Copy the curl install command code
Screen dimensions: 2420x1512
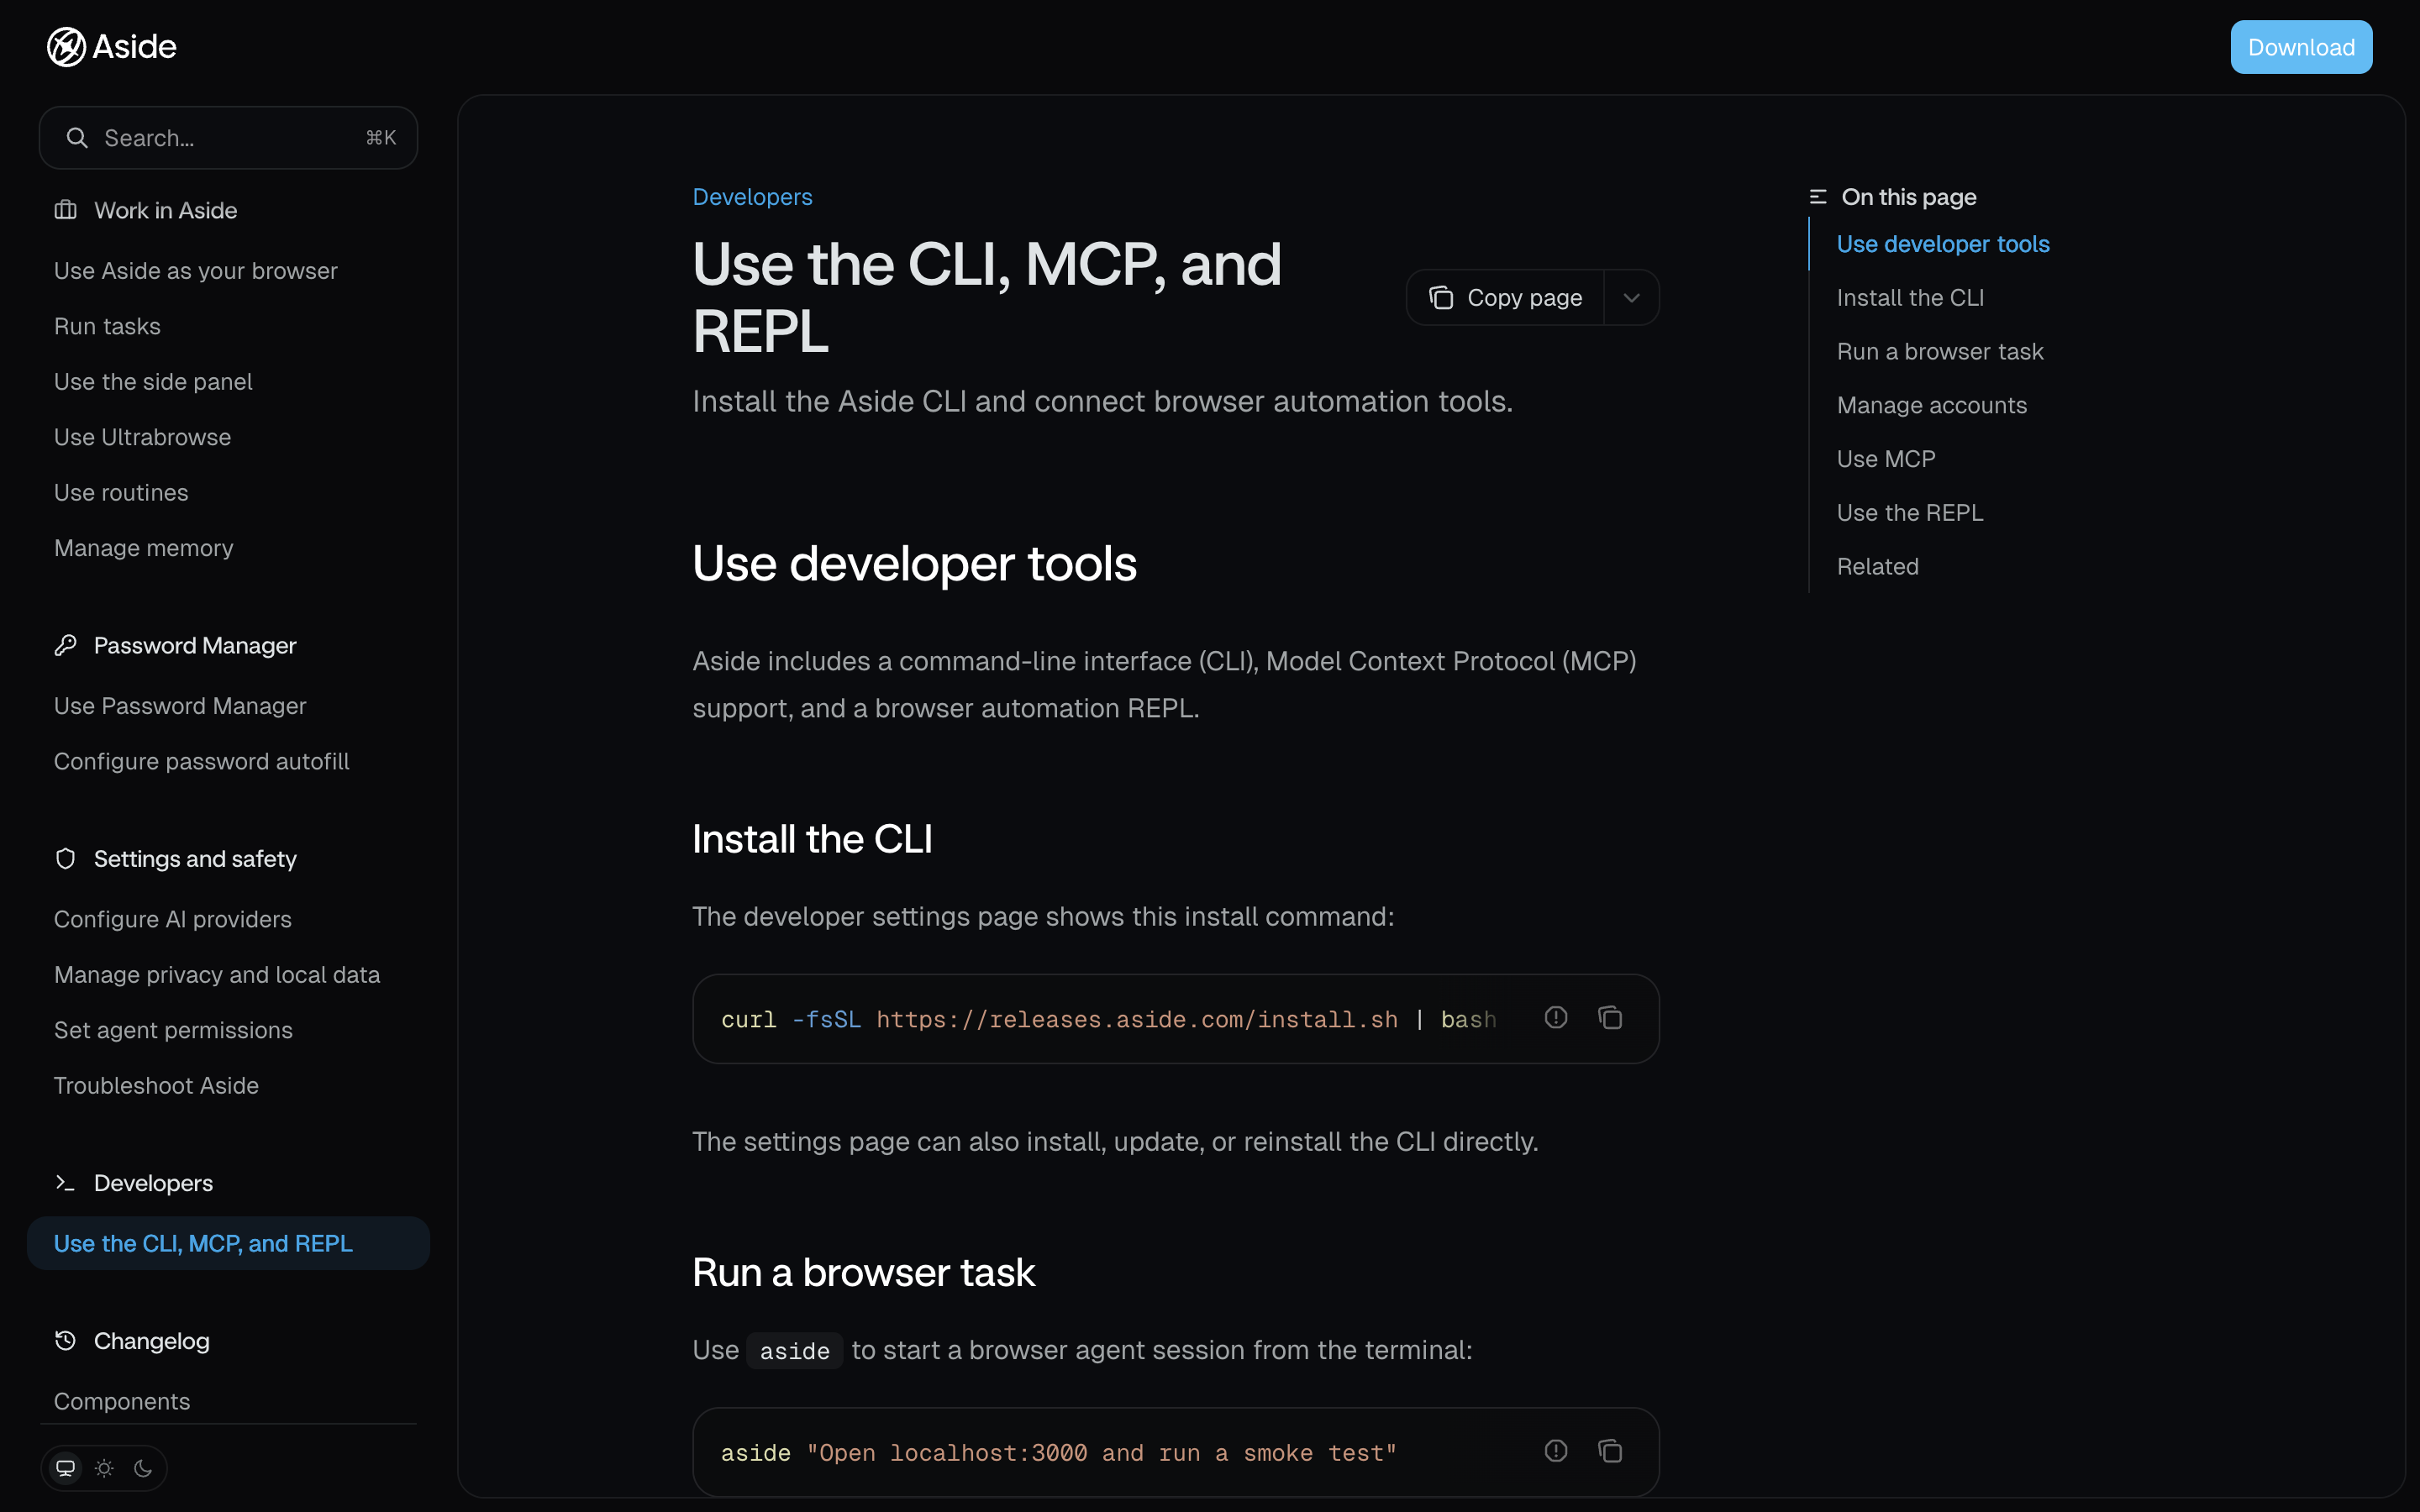pos(1610,1018)
